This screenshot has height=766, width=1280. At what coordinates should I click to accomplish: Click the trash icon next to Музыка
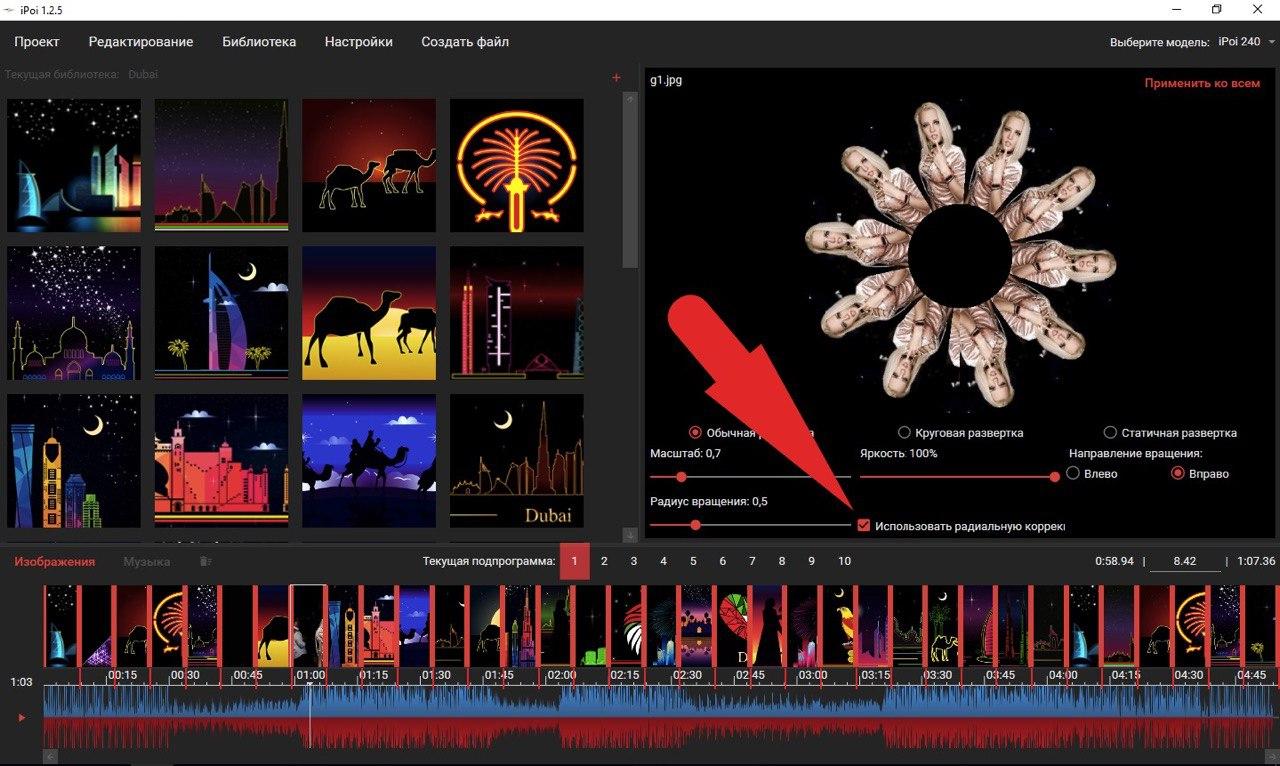click(x=206, y=562)
